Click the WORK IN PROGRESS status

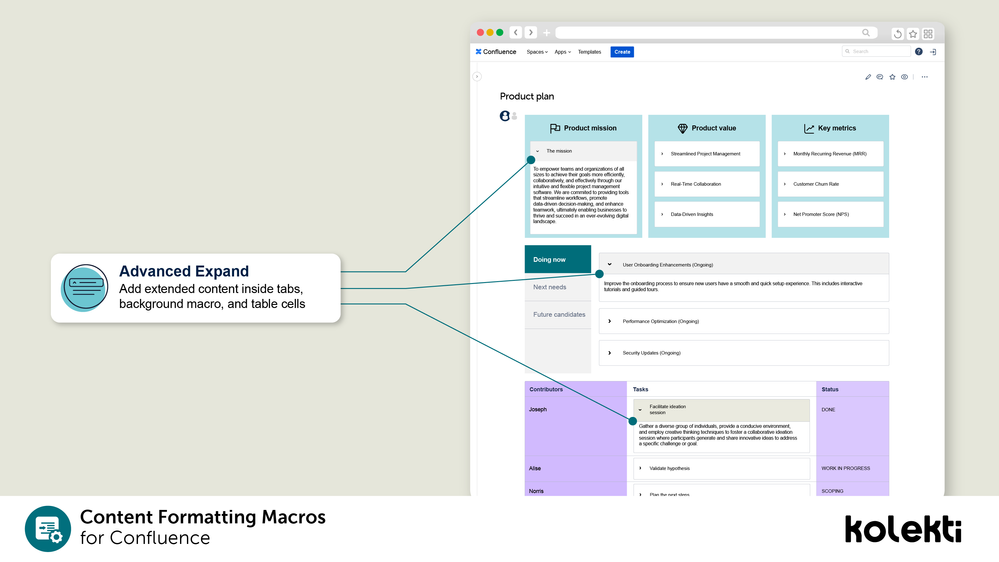click(x=852, y=468)
